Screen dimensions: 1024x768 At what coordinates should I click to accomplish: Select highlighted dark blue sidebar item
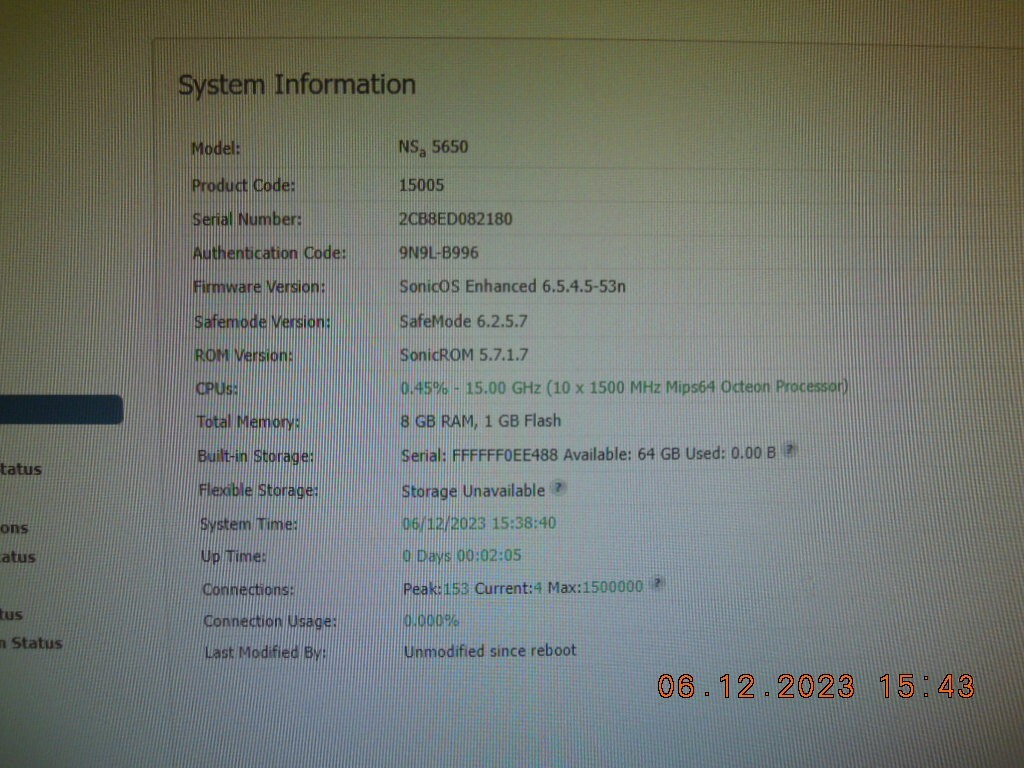[x=61, y=409]
